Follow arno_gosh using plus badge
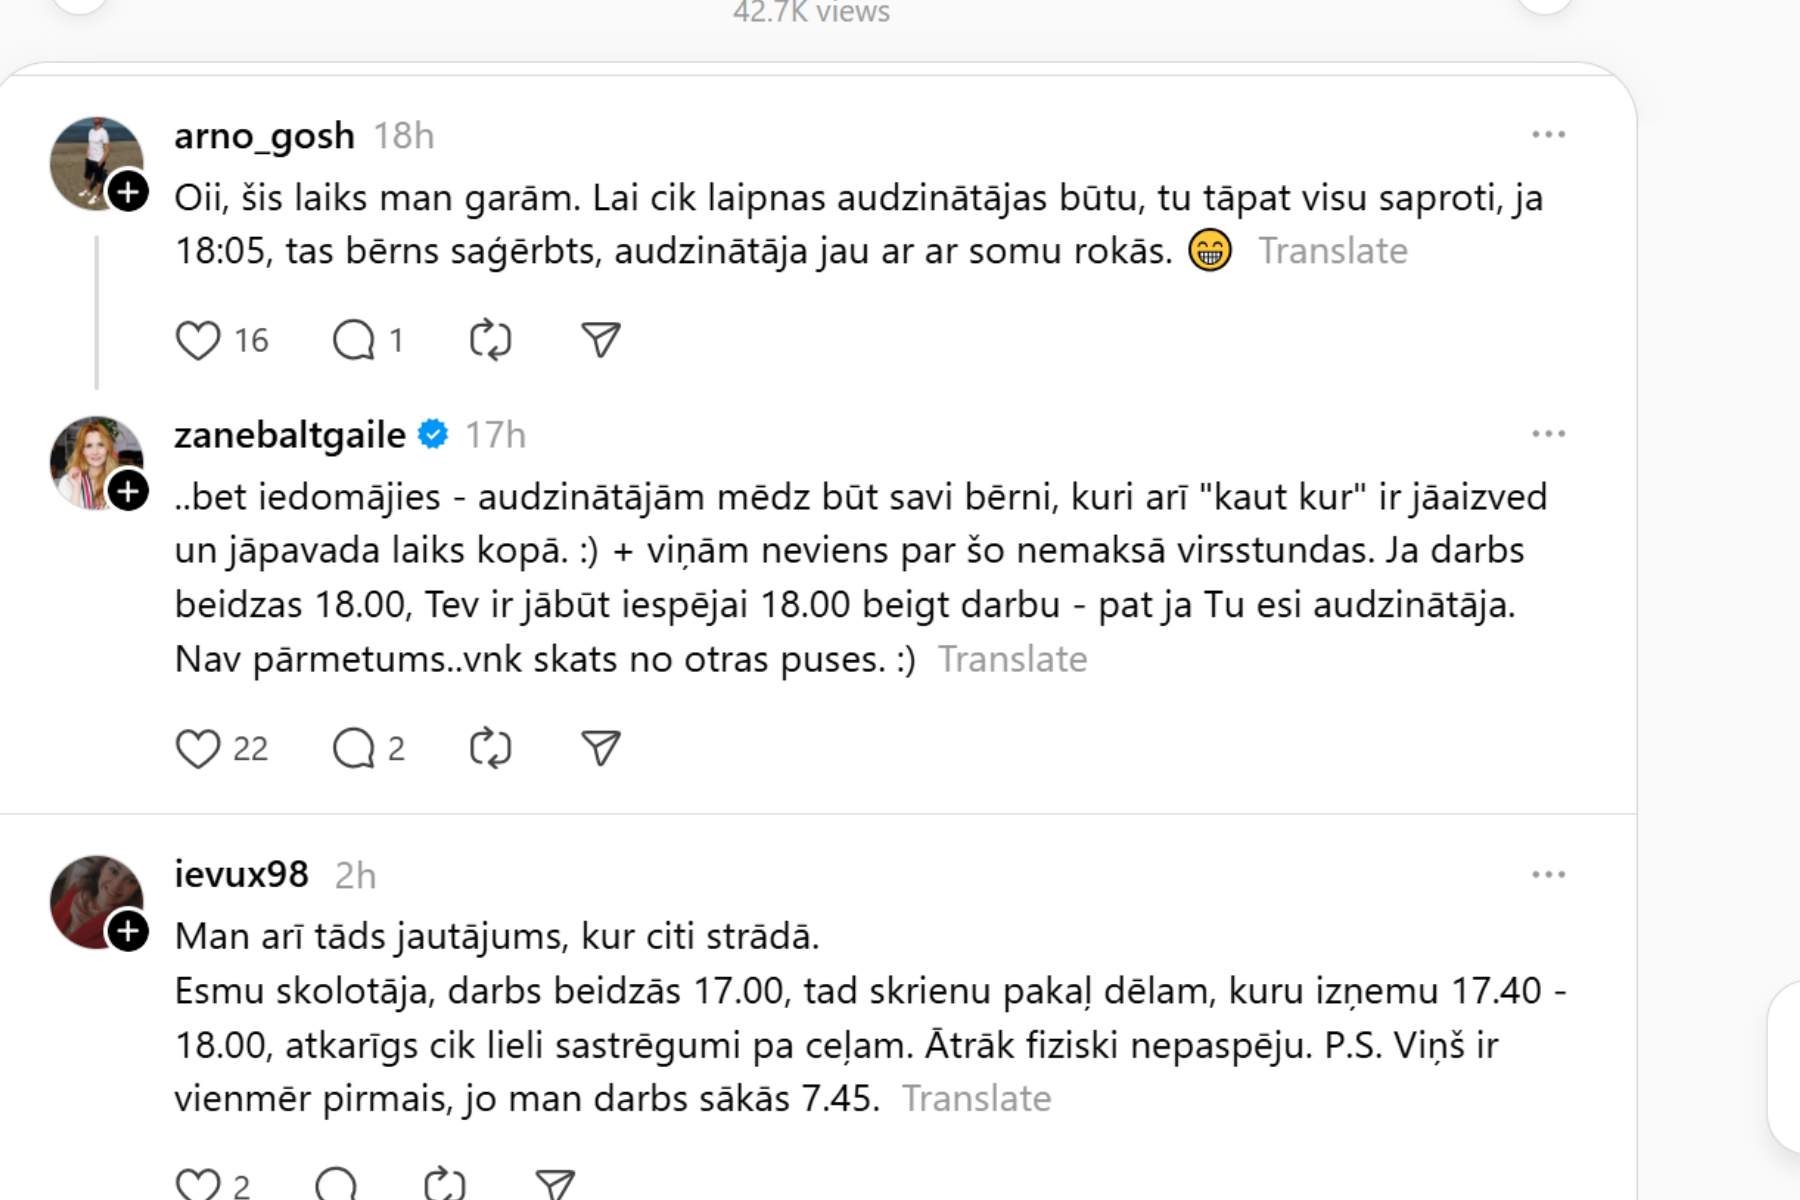1800x1200 pixels. 128,192
